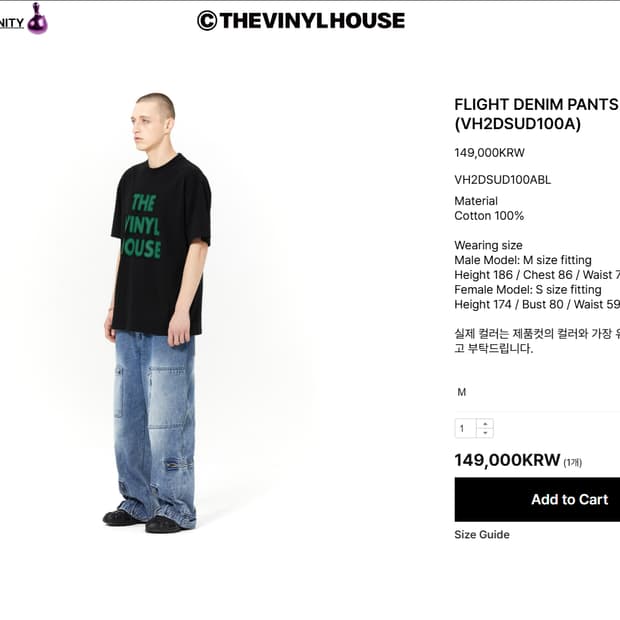Add the denim pants to cart
The height and width of the screenshot is (620, 620).
(x=537, y=499)
